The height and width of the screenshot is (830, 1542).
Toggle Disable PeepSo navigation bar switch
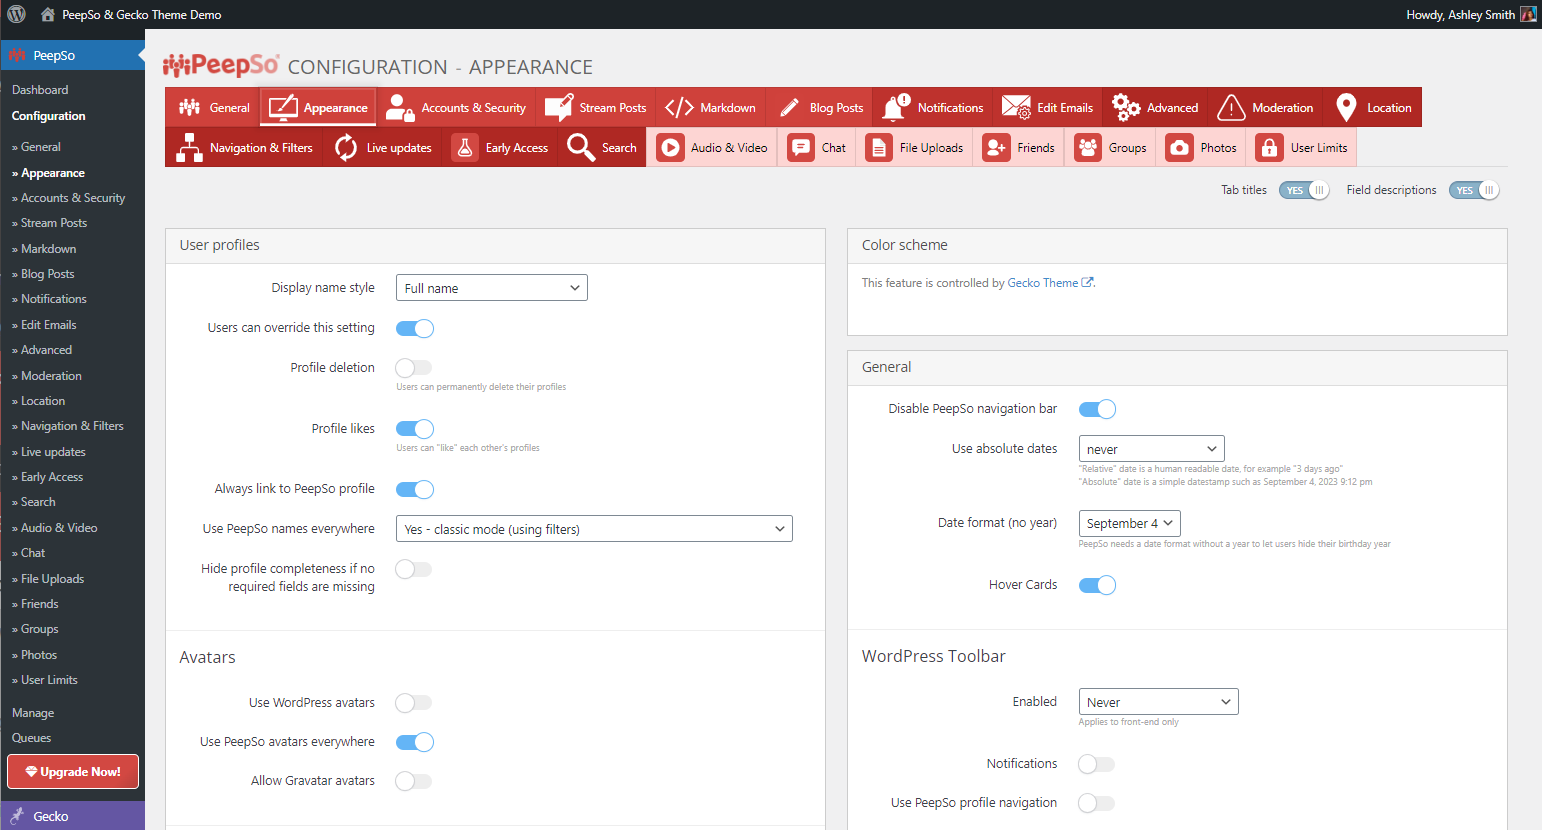pyautogui.click(x=1097, y=409)
